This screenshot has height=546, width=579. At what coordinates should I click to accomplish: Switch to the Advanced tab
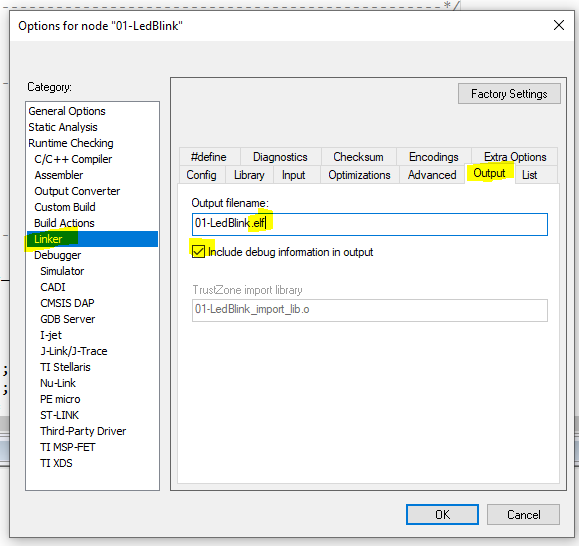point(432,175)
